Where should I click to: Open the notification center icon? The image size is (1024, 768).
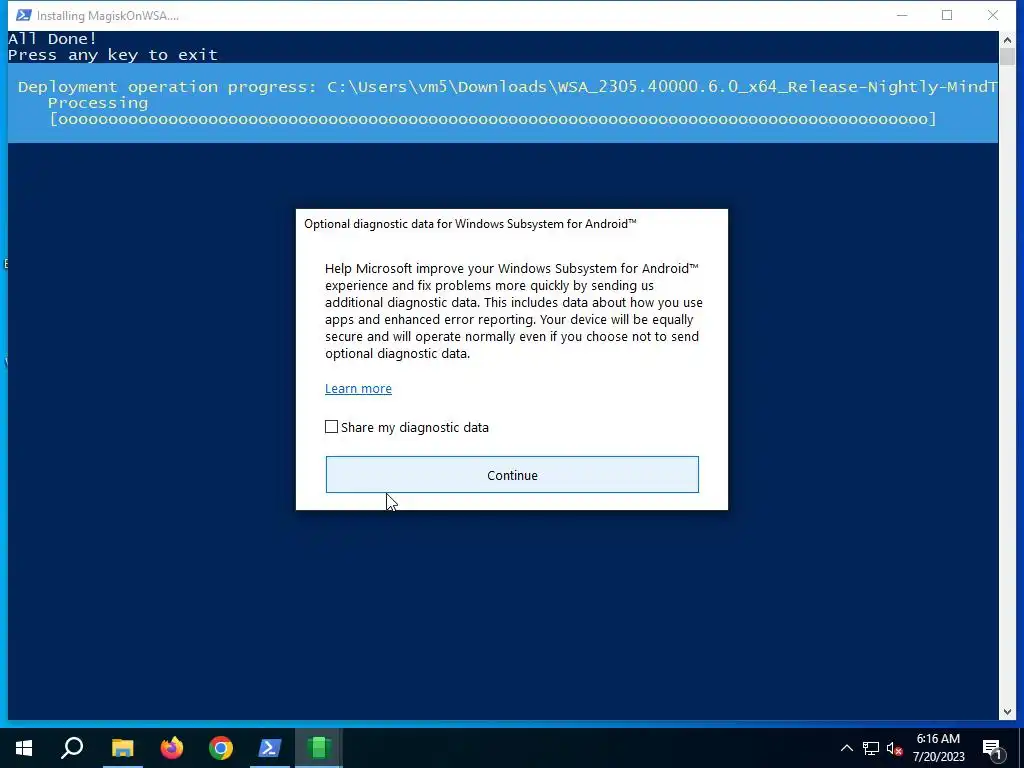click(992, 749)
